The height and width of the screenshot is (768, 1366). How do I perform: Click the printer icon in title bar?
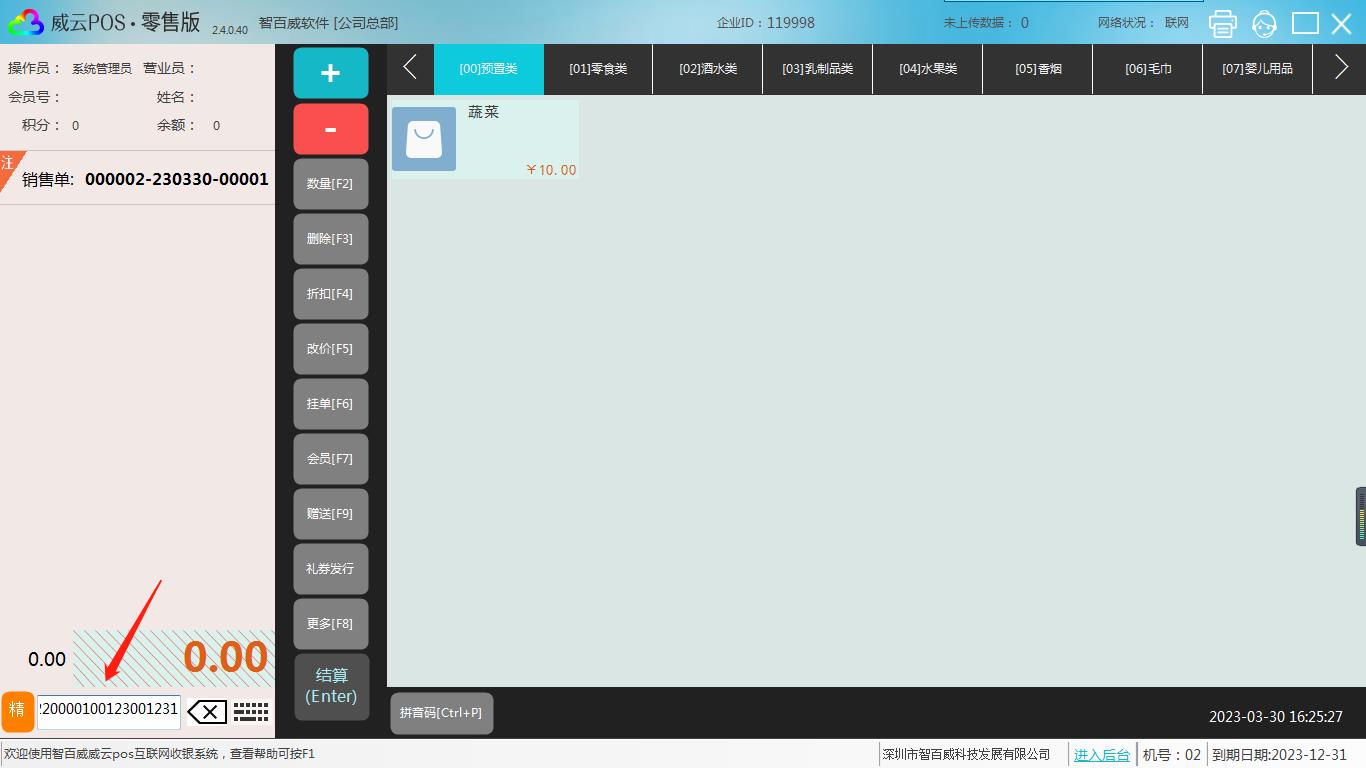1222,23
